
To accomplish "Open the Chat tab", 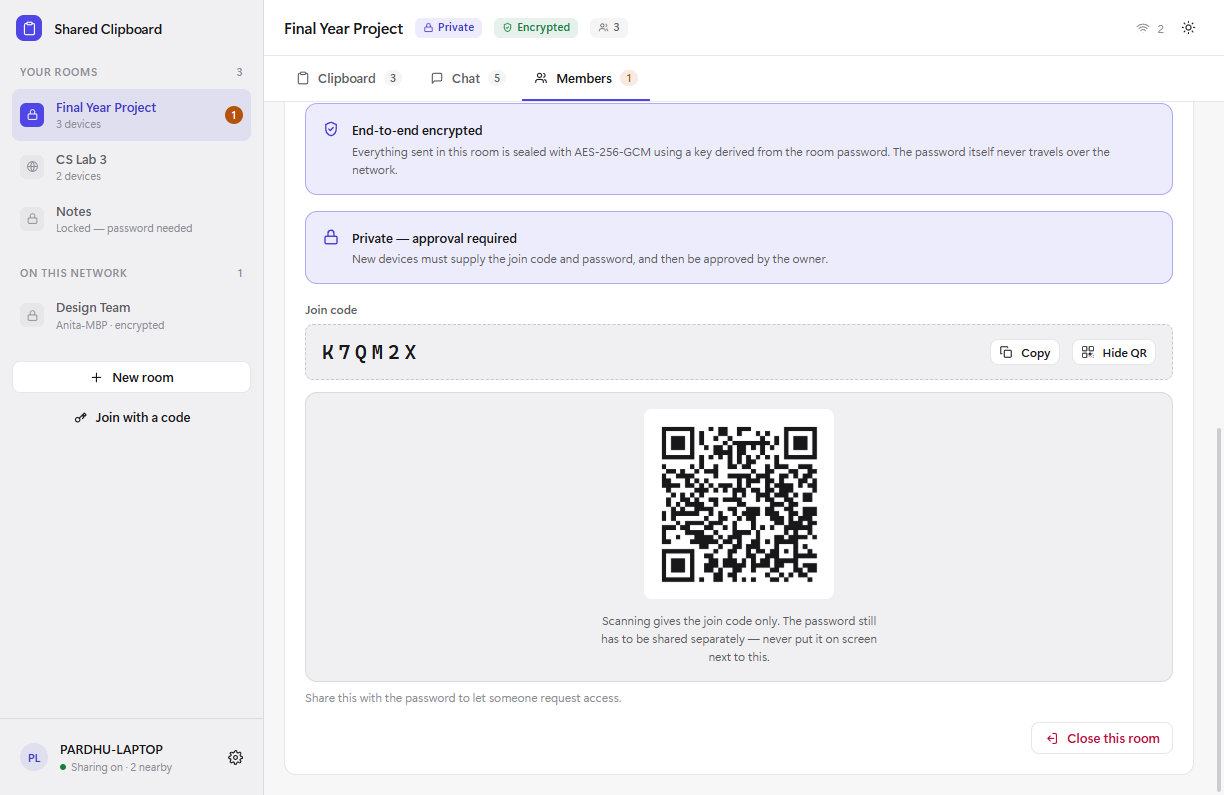I will [467, 78].
